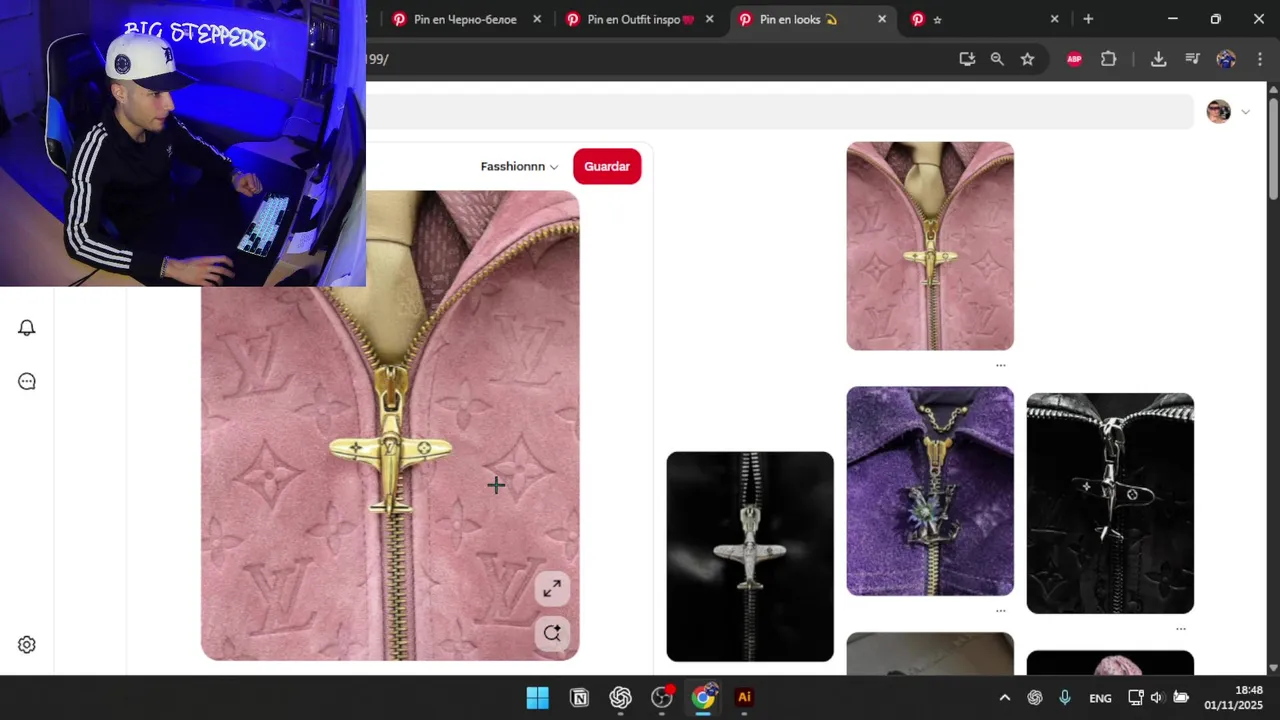Open the Chrome profile avatar

click(x=1226, y=59)
